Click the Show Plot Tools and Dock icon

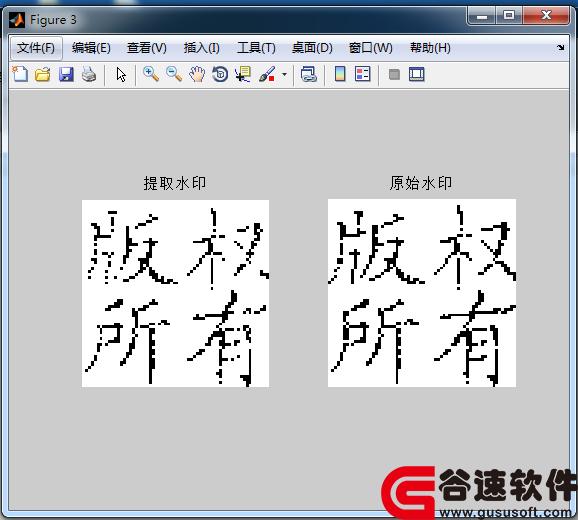point(417,74)
